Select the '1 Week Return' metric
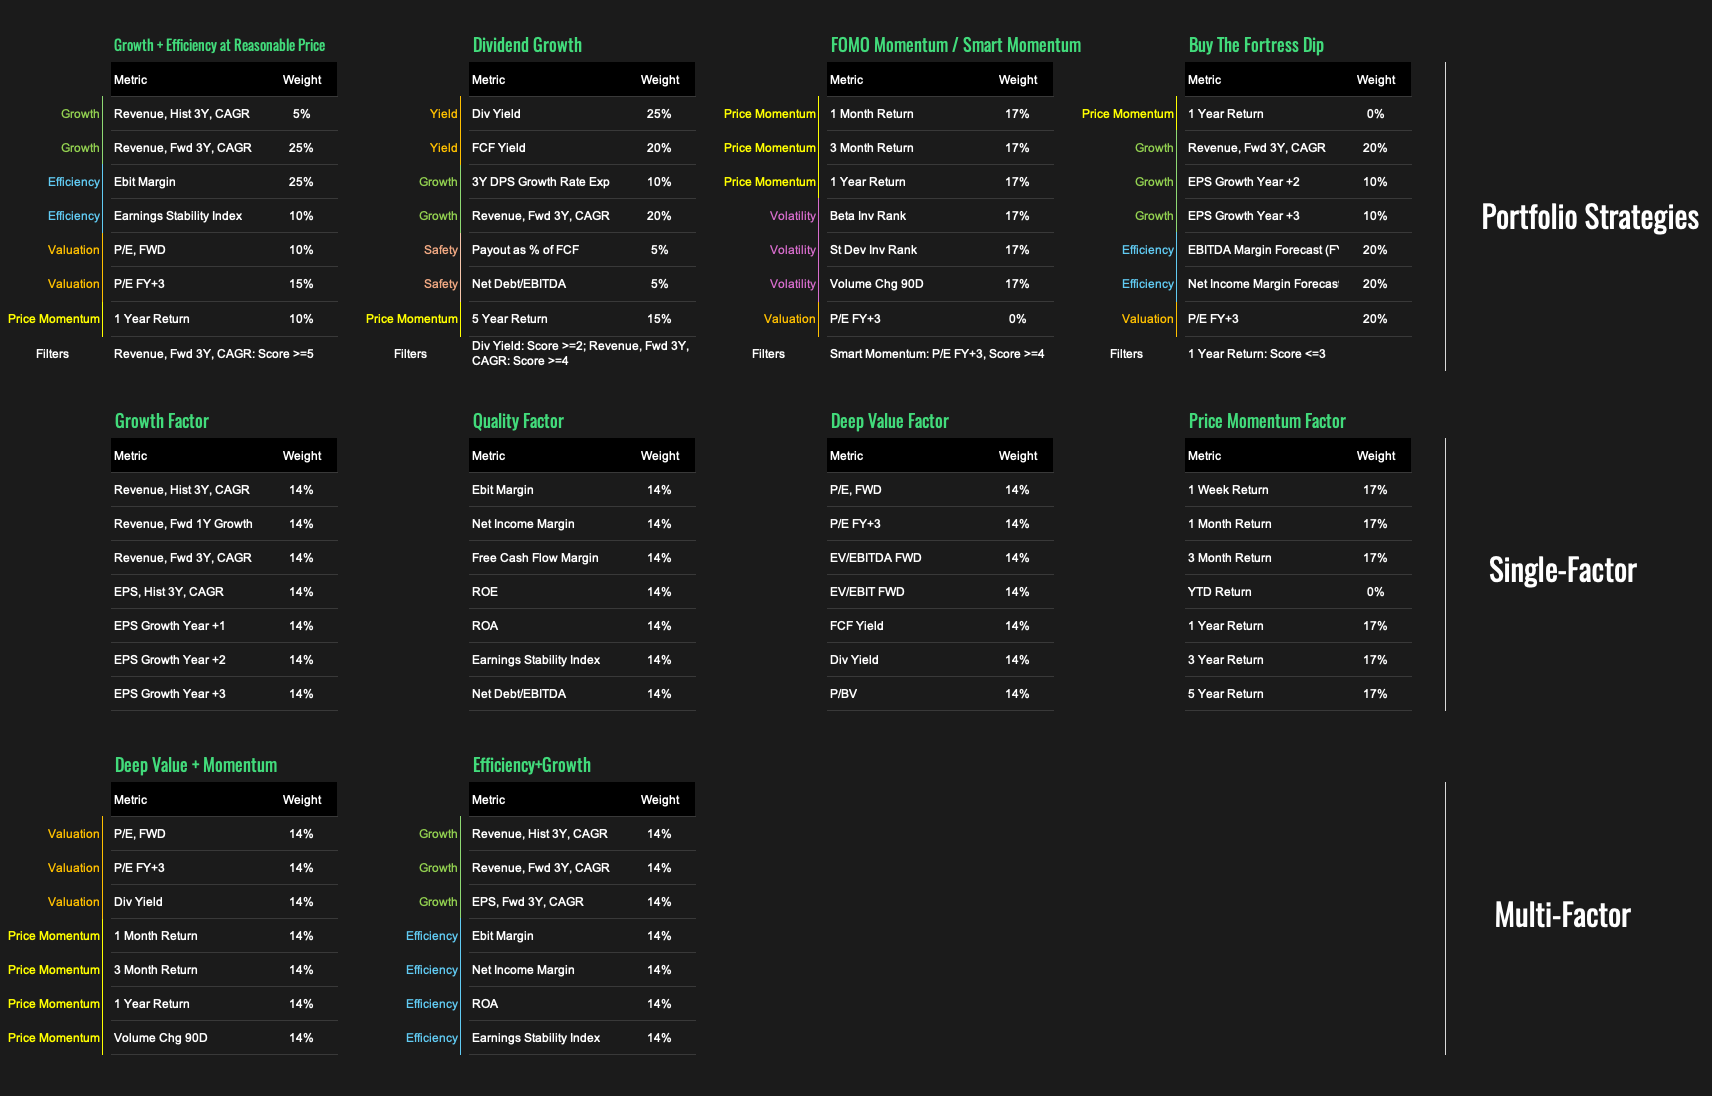The width and height of the screenshot is (1712, 1096). 1227,490
